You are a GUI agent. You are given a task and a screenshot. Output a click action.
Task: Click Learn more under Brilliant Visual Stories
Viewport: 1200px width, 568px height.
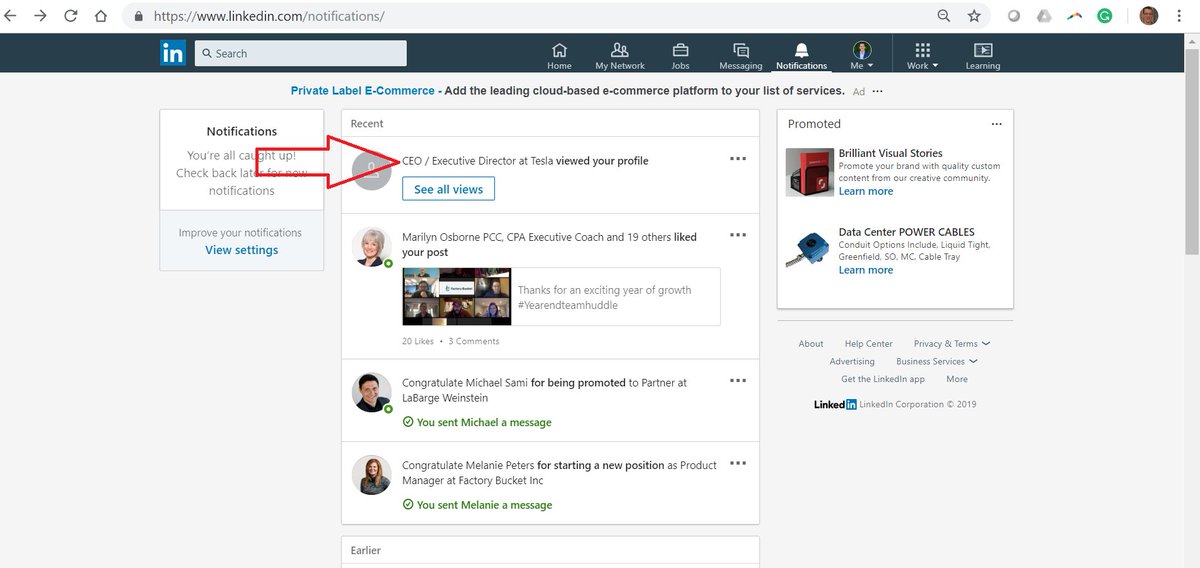tap(866, 191)
